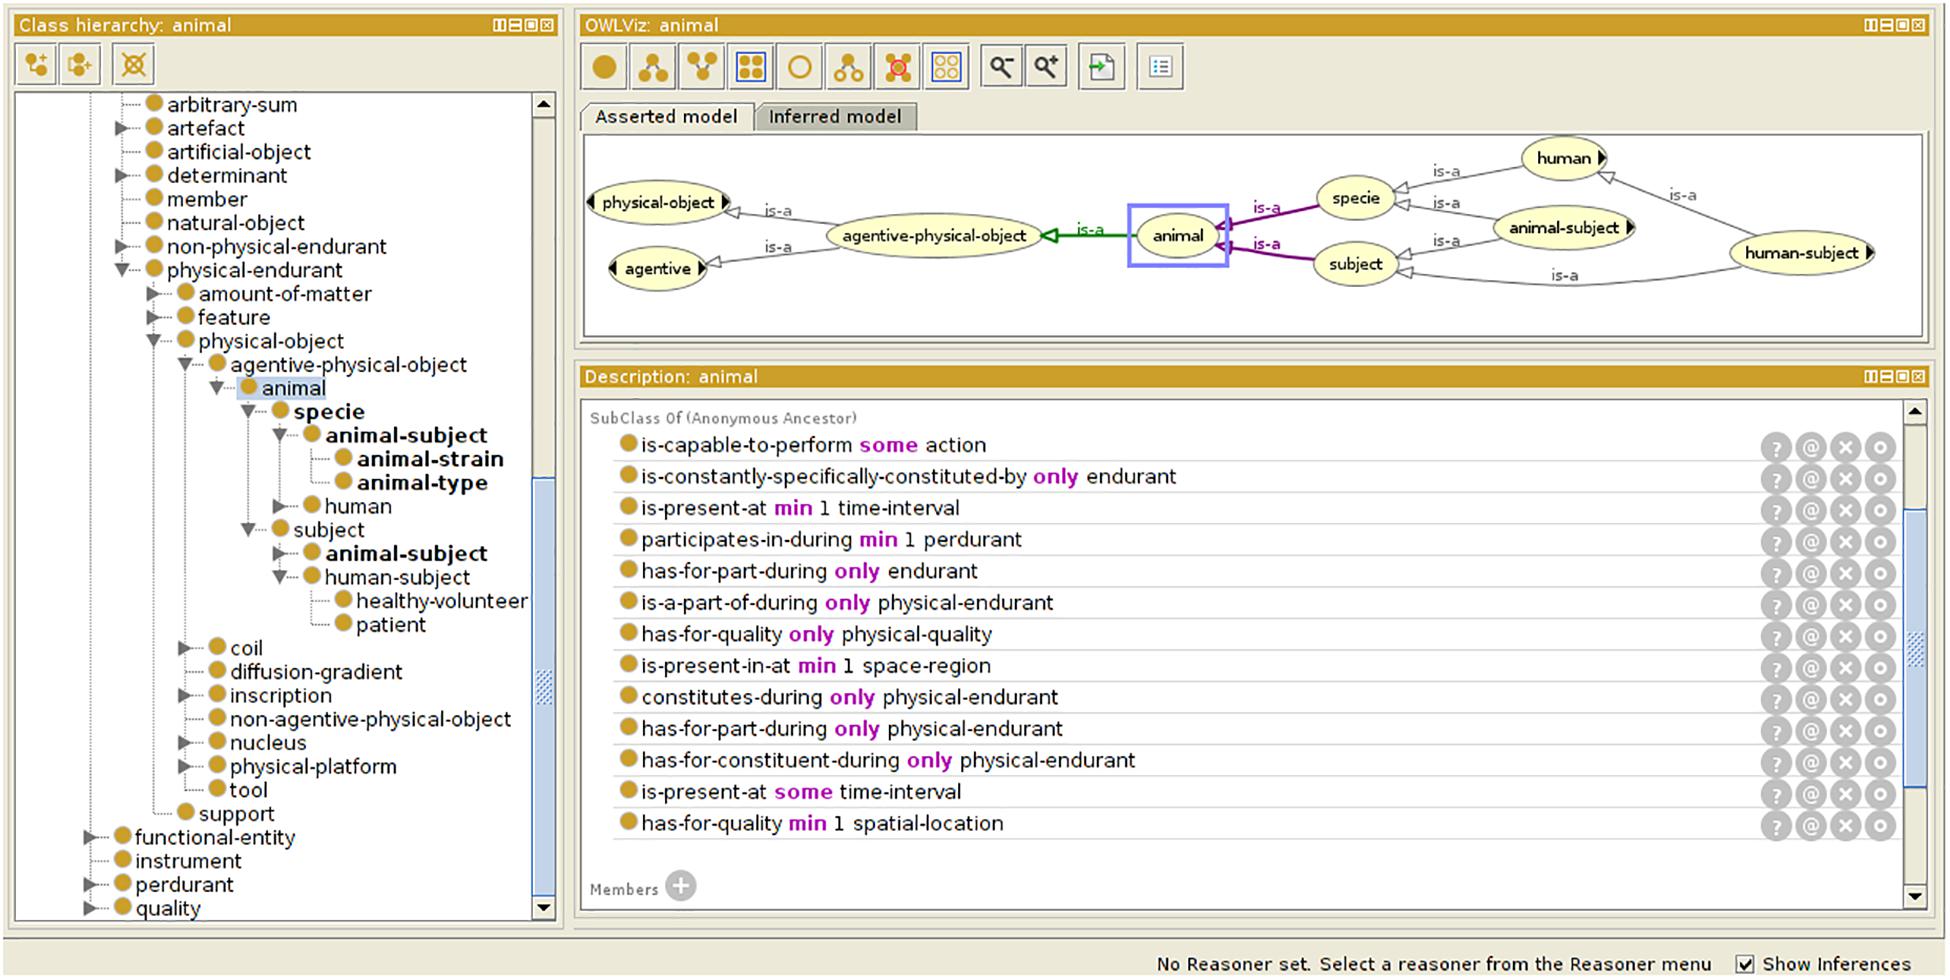Click the question-mark icon for constitutes-during row
The width and height of the screenshot is (1950, 980).
[1776, 700]
